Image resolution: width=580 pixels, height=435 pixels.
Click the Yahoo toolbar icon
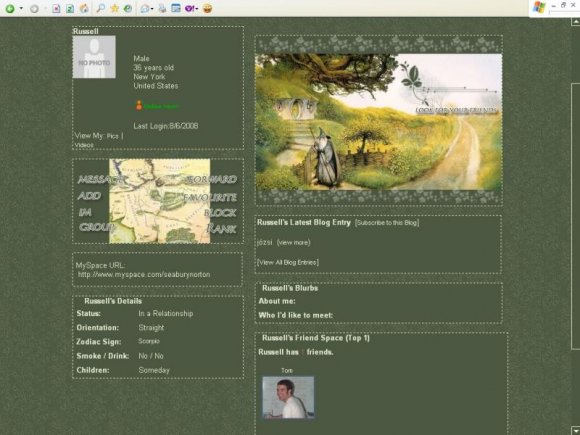coord(189,9)
